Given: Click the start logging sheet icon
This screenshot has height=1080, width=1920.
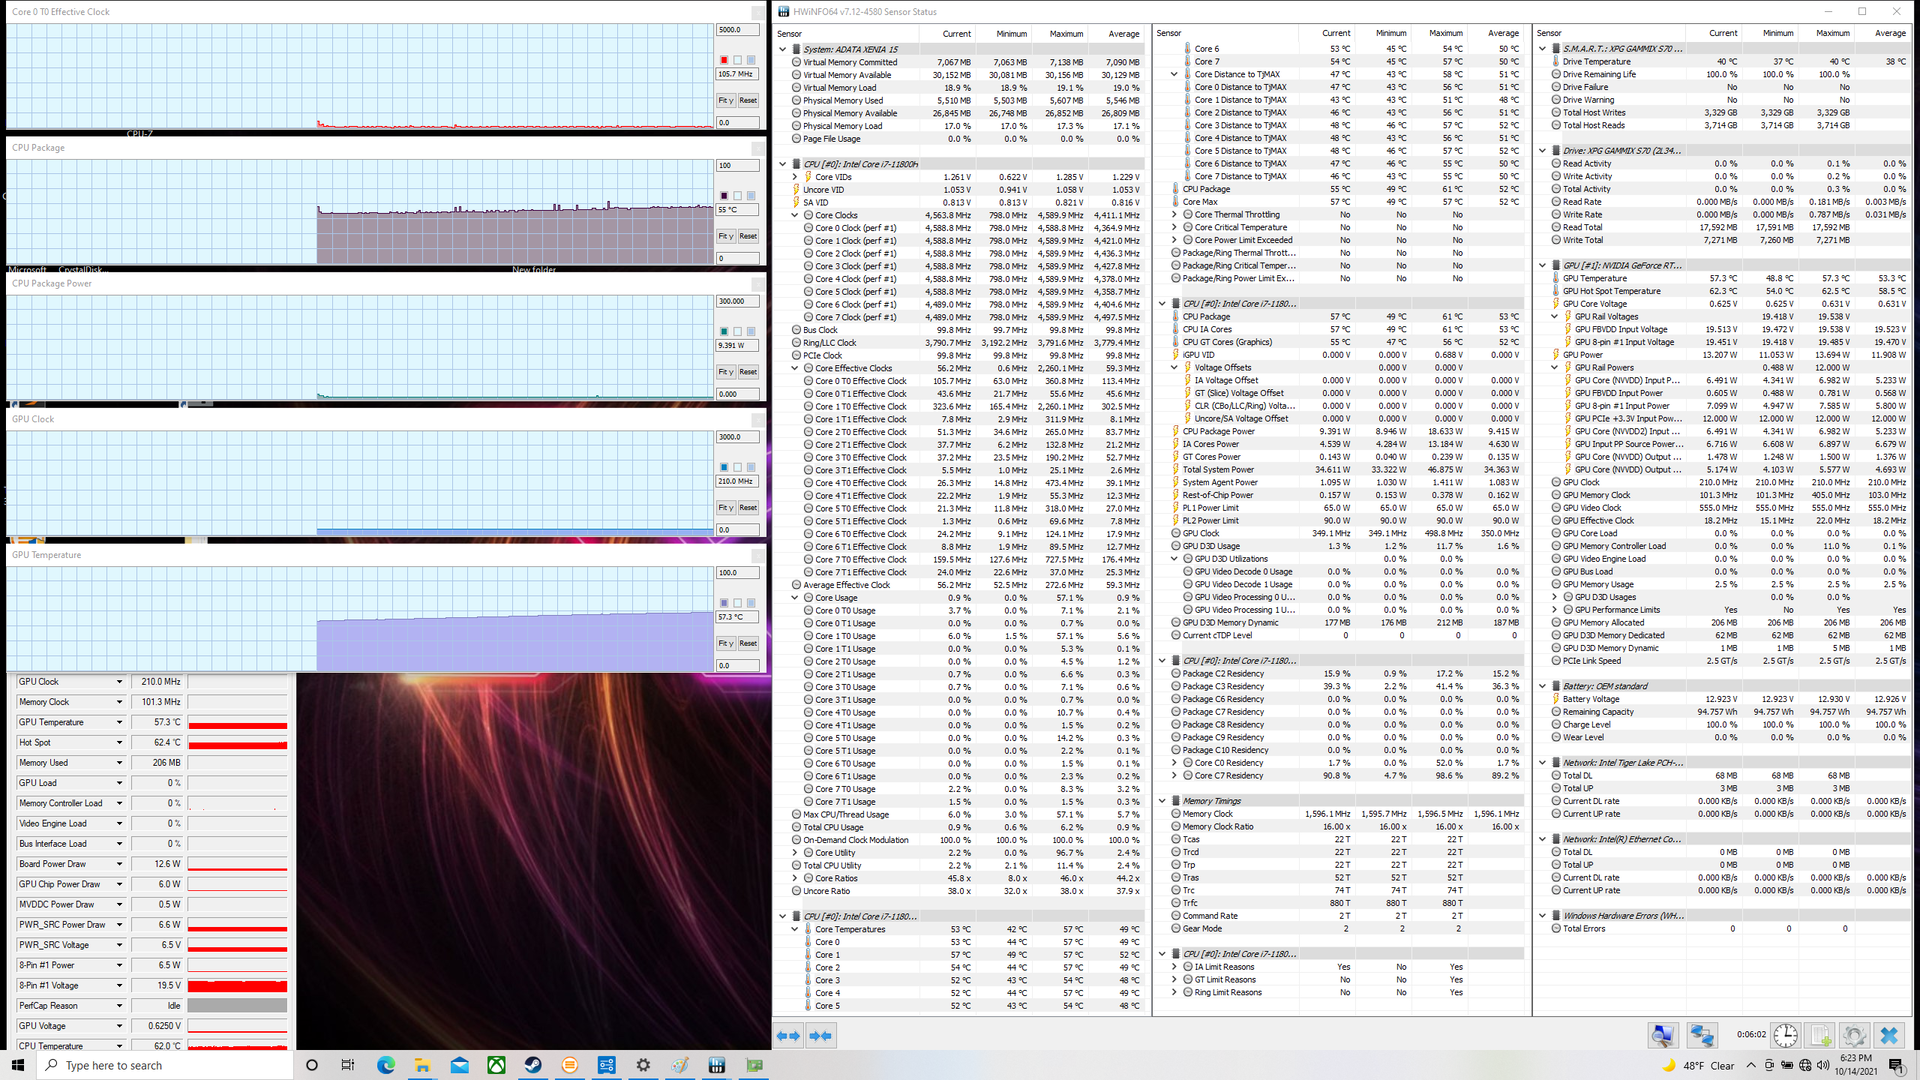Looking at the screenshot, I should (1820, 1035).
